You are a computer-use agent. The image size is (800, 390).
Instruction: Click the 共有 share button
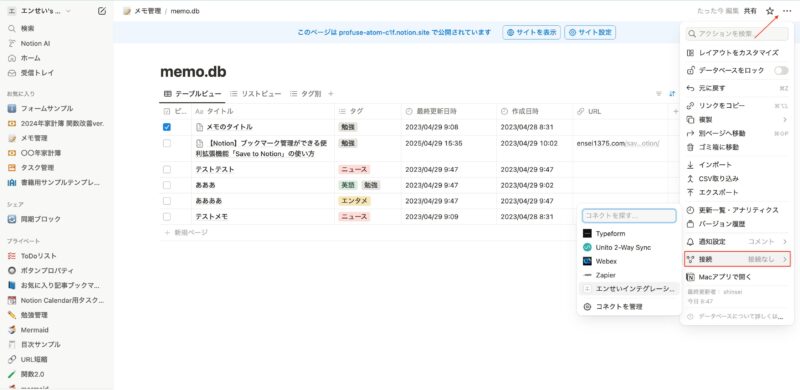(750, 11)
